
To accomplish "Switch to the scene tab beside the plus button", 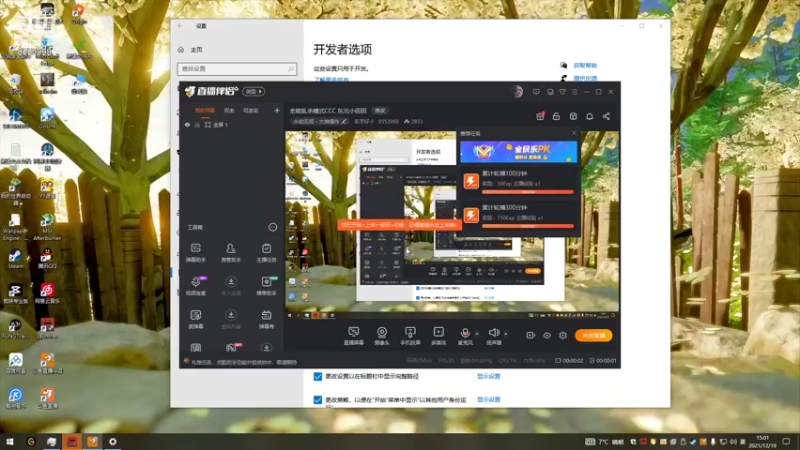I will (x=251, y=110).
